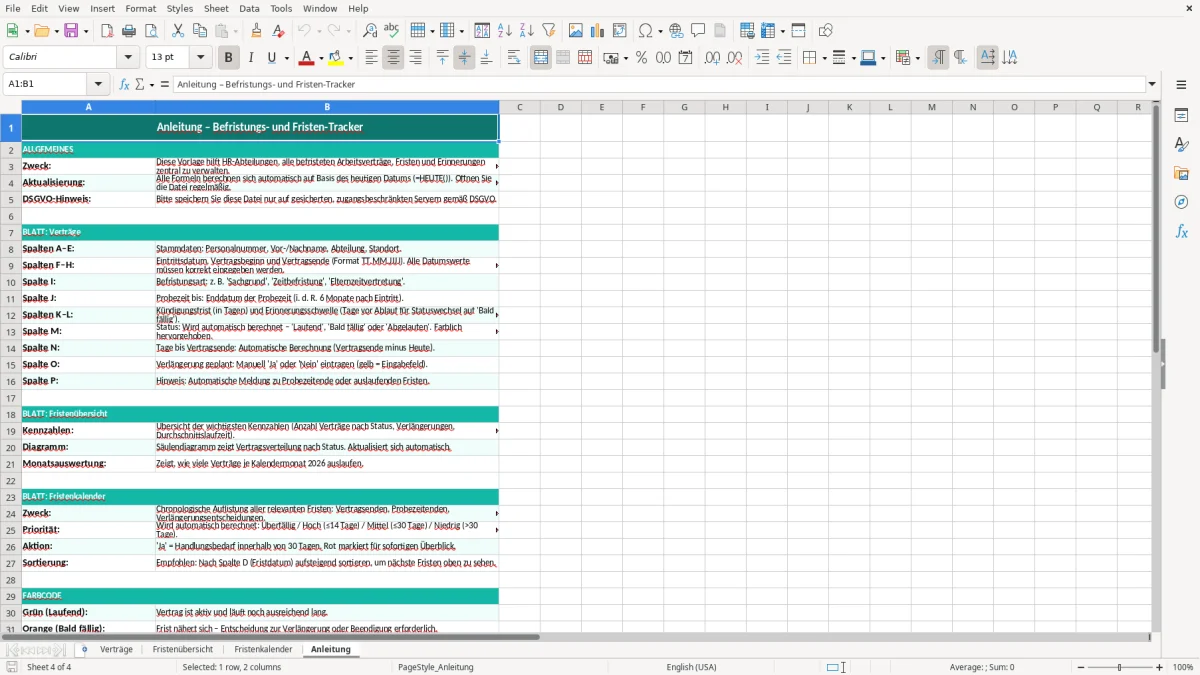Click the Copy icon

[x=200, y=31]
